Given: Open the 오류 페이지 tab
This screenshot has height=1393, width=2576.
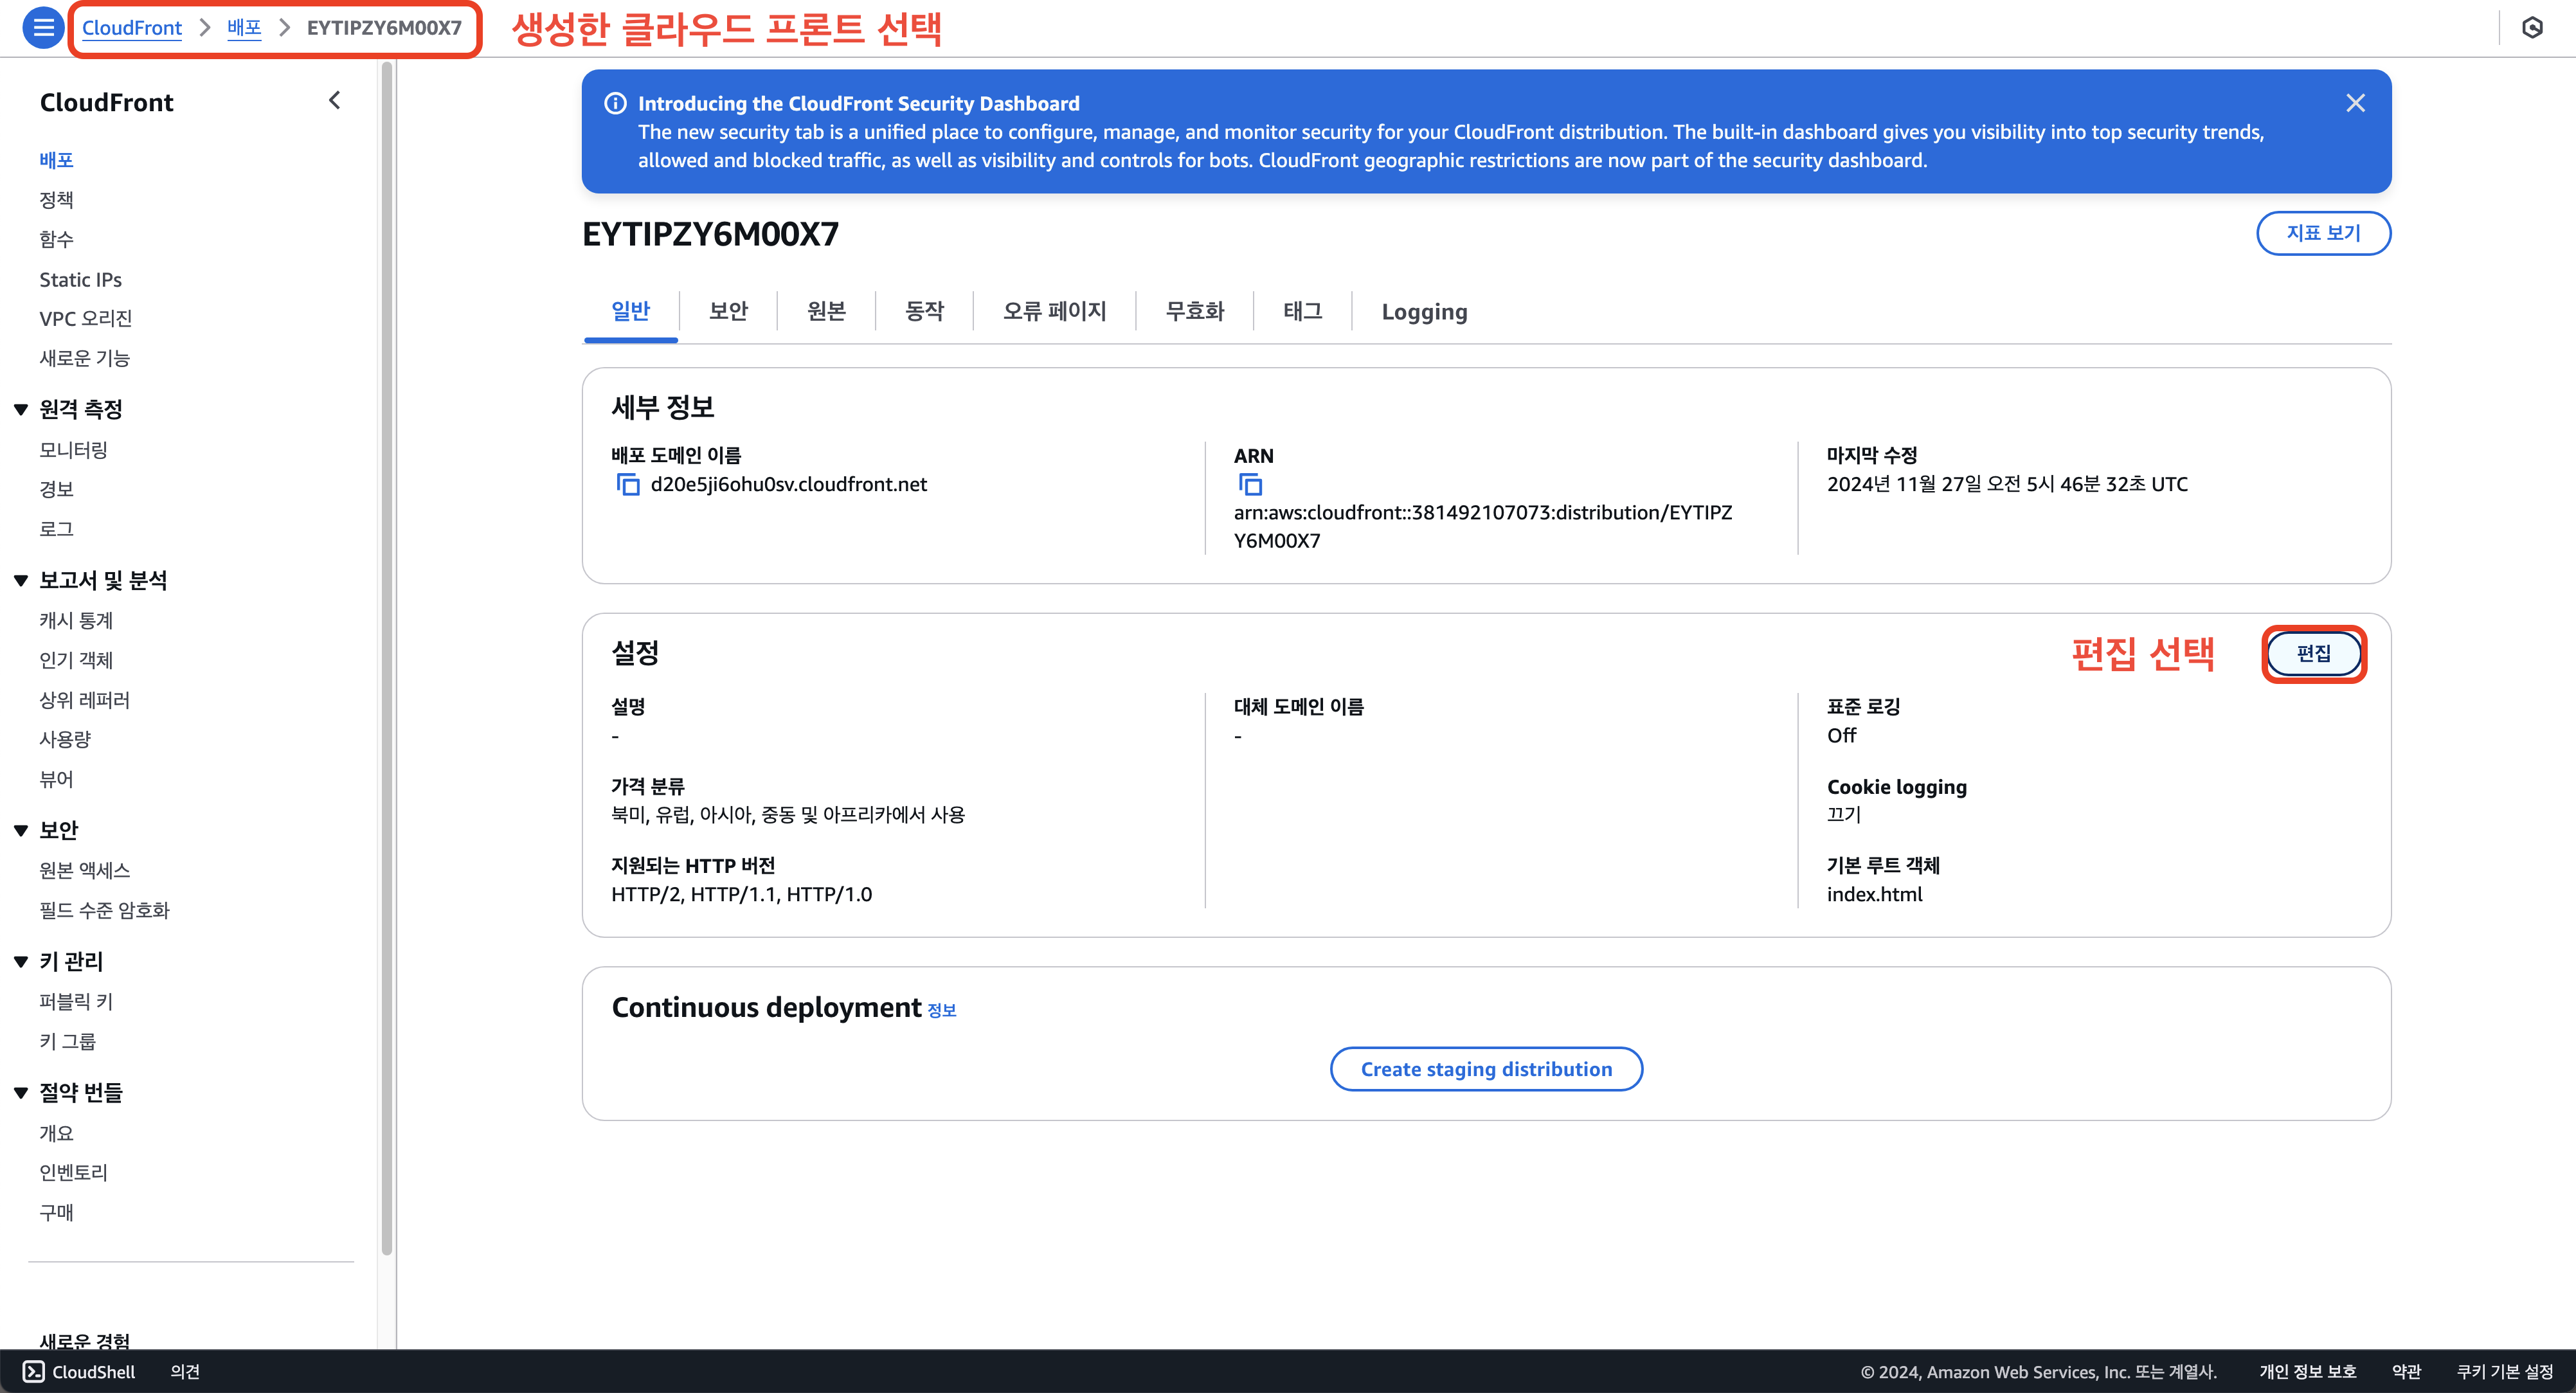Looking at the screenshot, I should (1055, 311).
